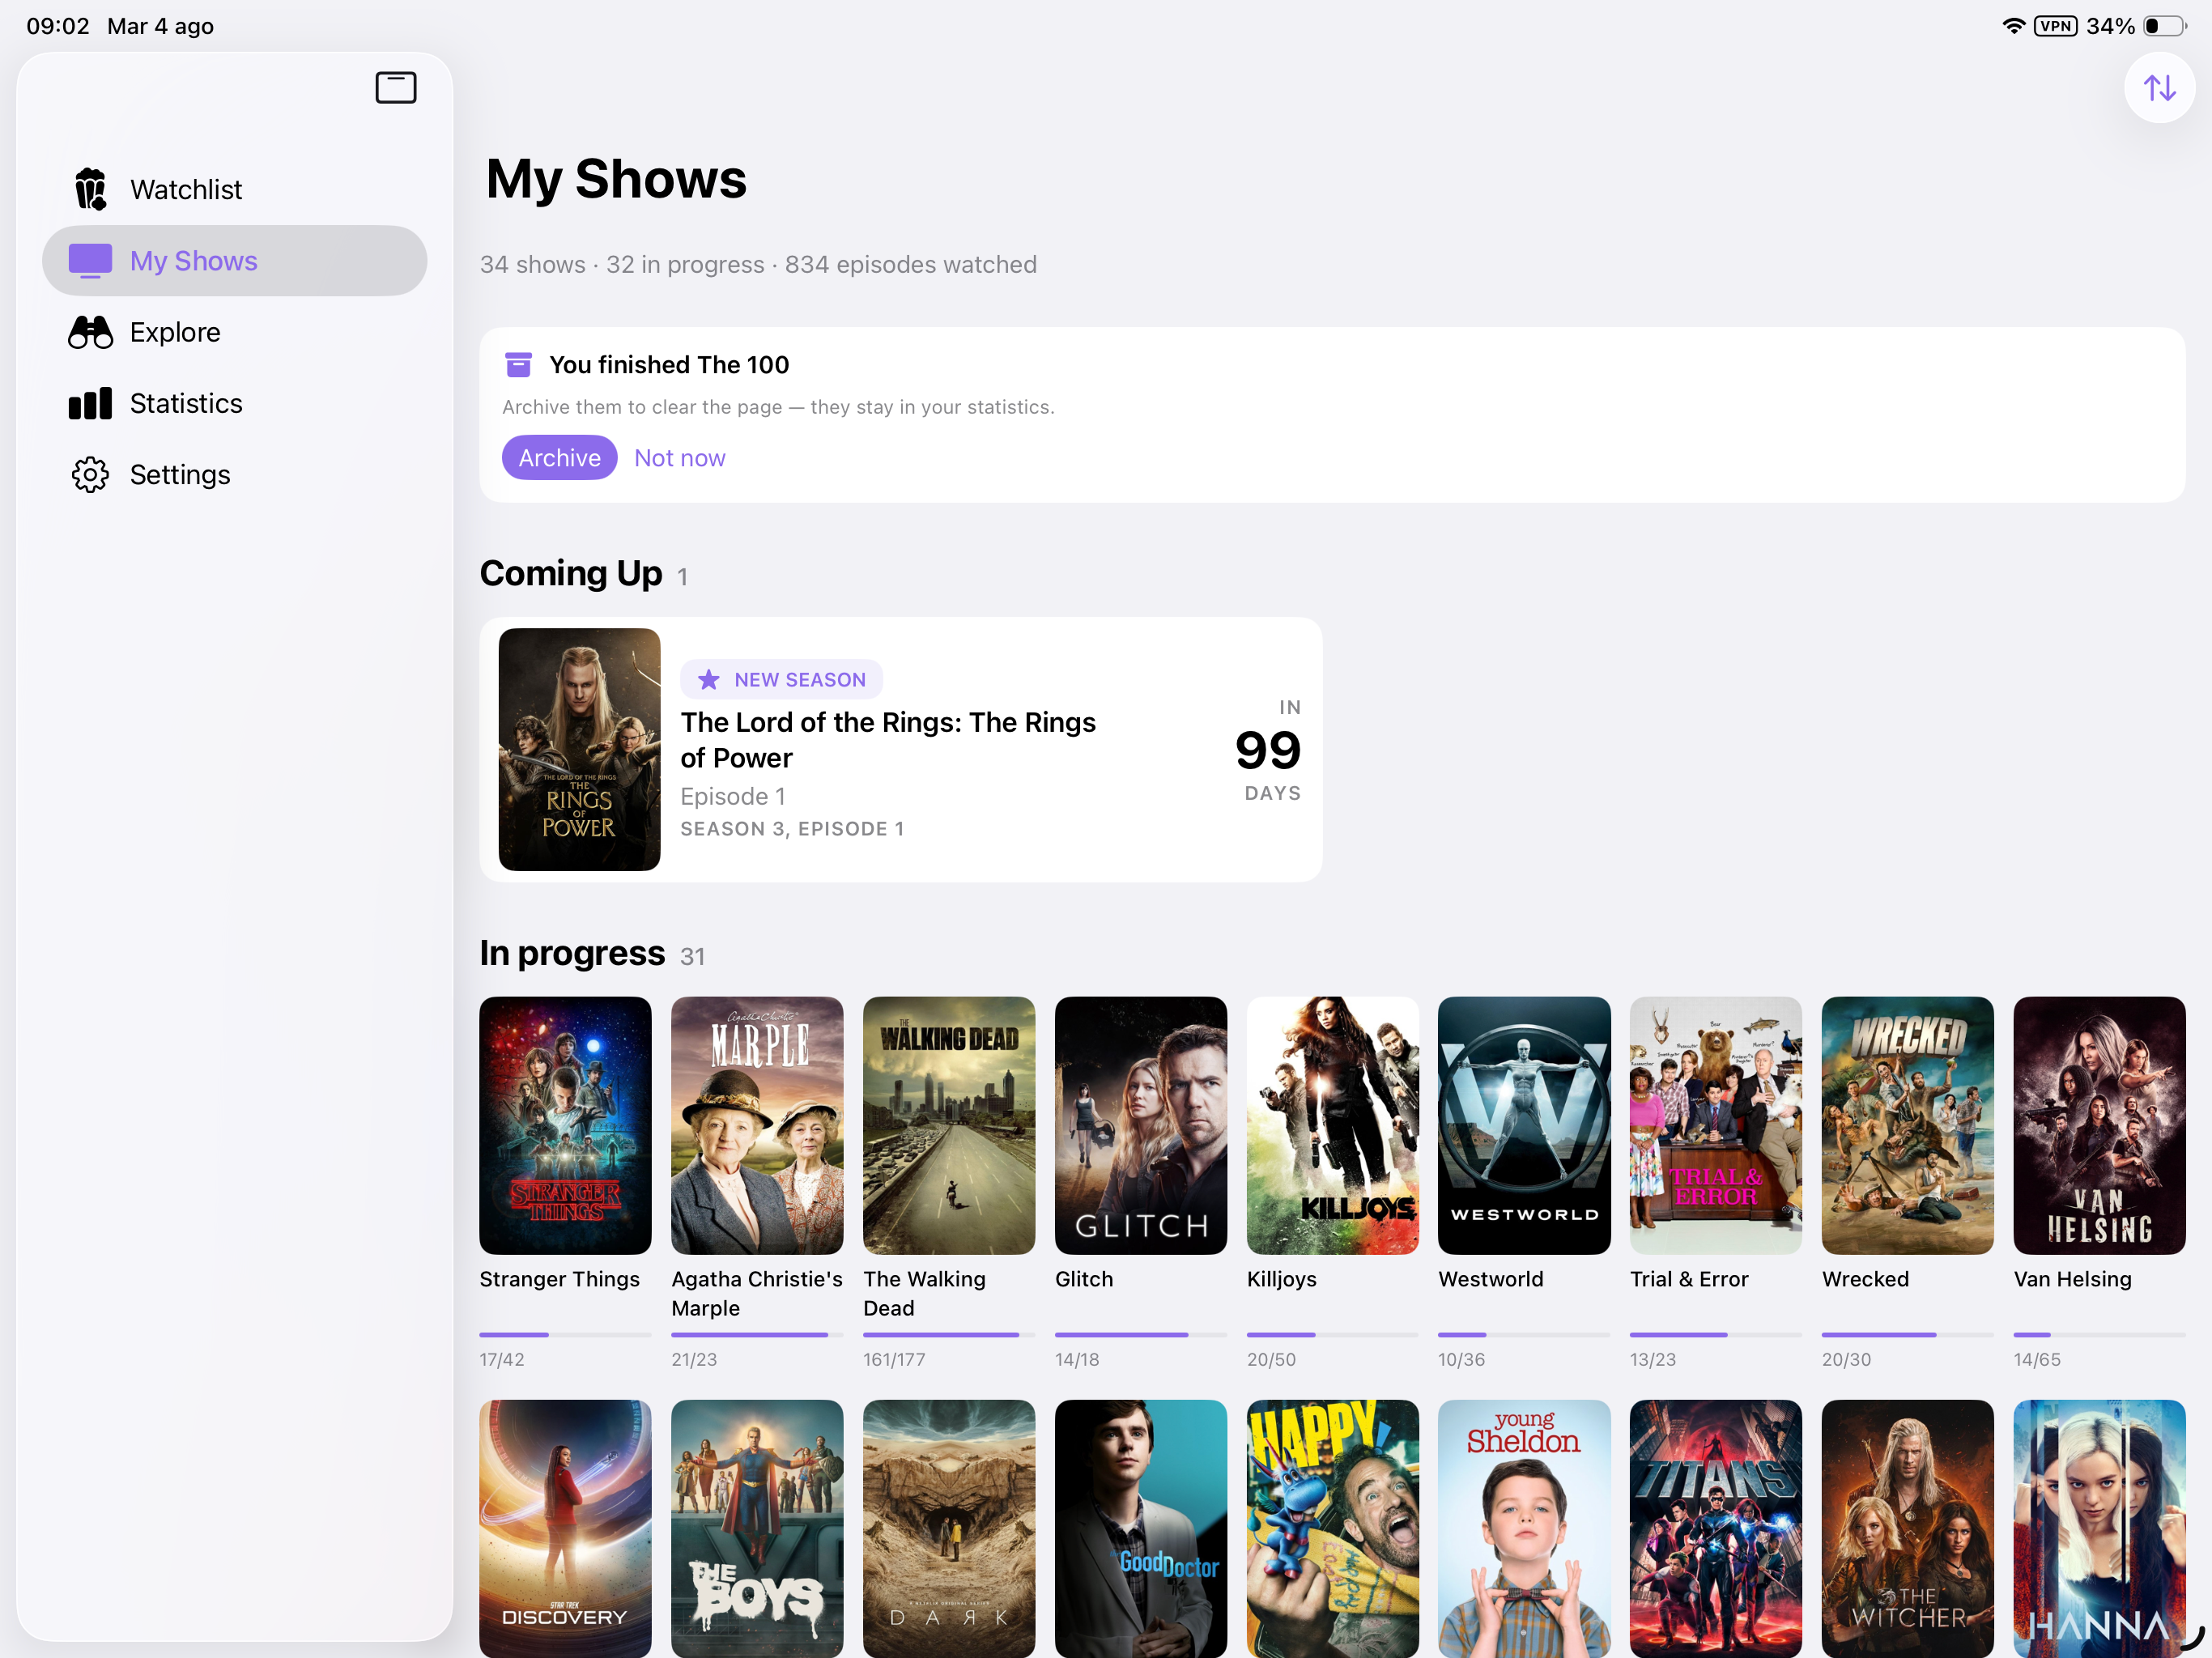This screenshot has height=1658, width=2212.
Task: Archive The 100 with Archive button
Action: click(559, 458)
